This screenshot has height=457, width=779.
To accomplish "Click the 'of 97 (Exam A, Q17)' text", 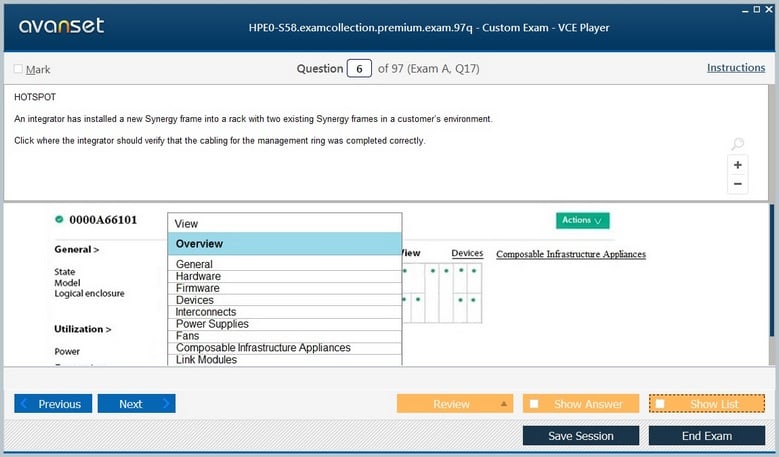I will [x=428, y=69].
